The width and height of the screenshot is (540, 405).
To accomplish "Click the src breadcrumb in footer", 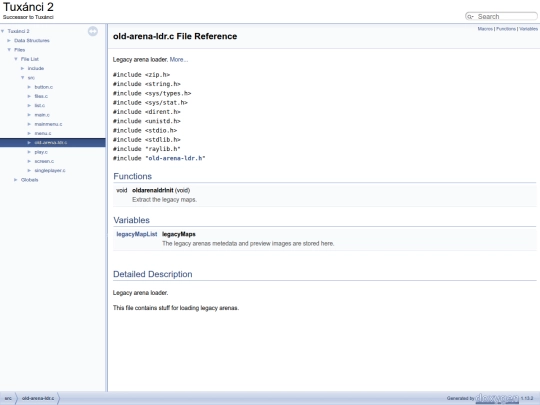I will tap(8, 398).
